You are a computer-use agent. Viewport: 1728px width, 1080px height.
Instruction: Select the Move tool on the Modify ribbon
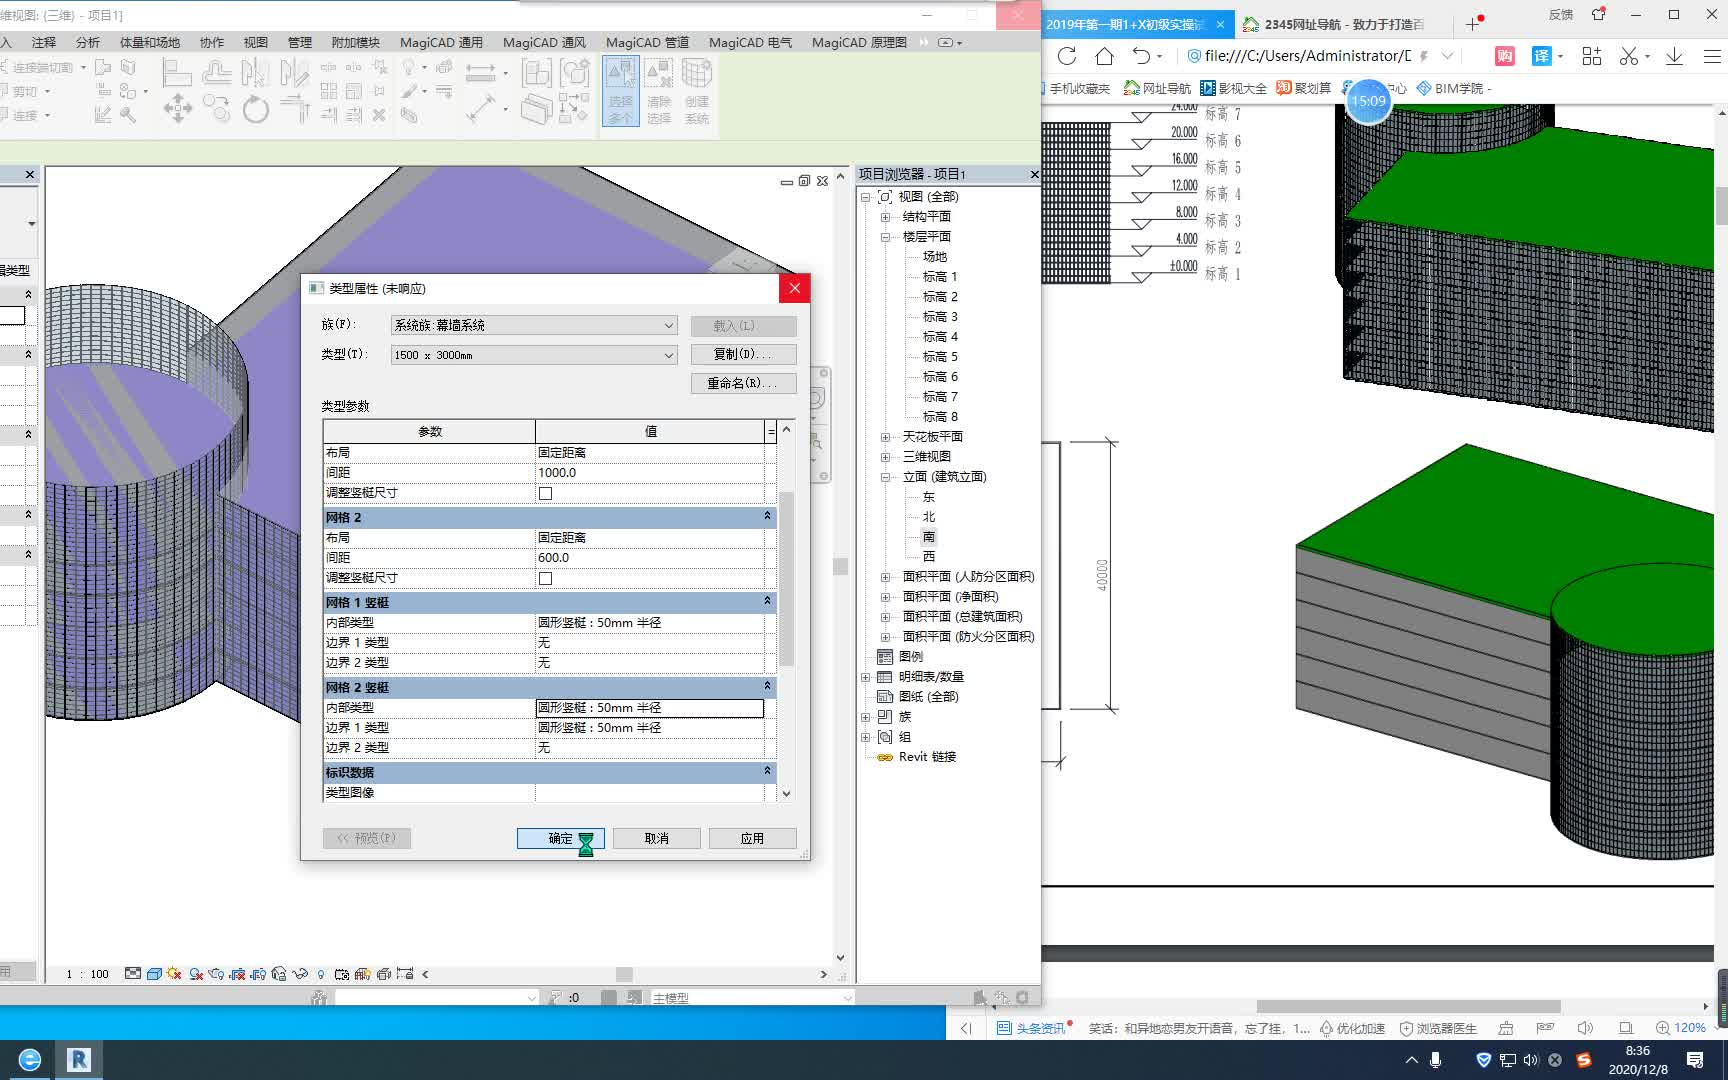[178, 110]
